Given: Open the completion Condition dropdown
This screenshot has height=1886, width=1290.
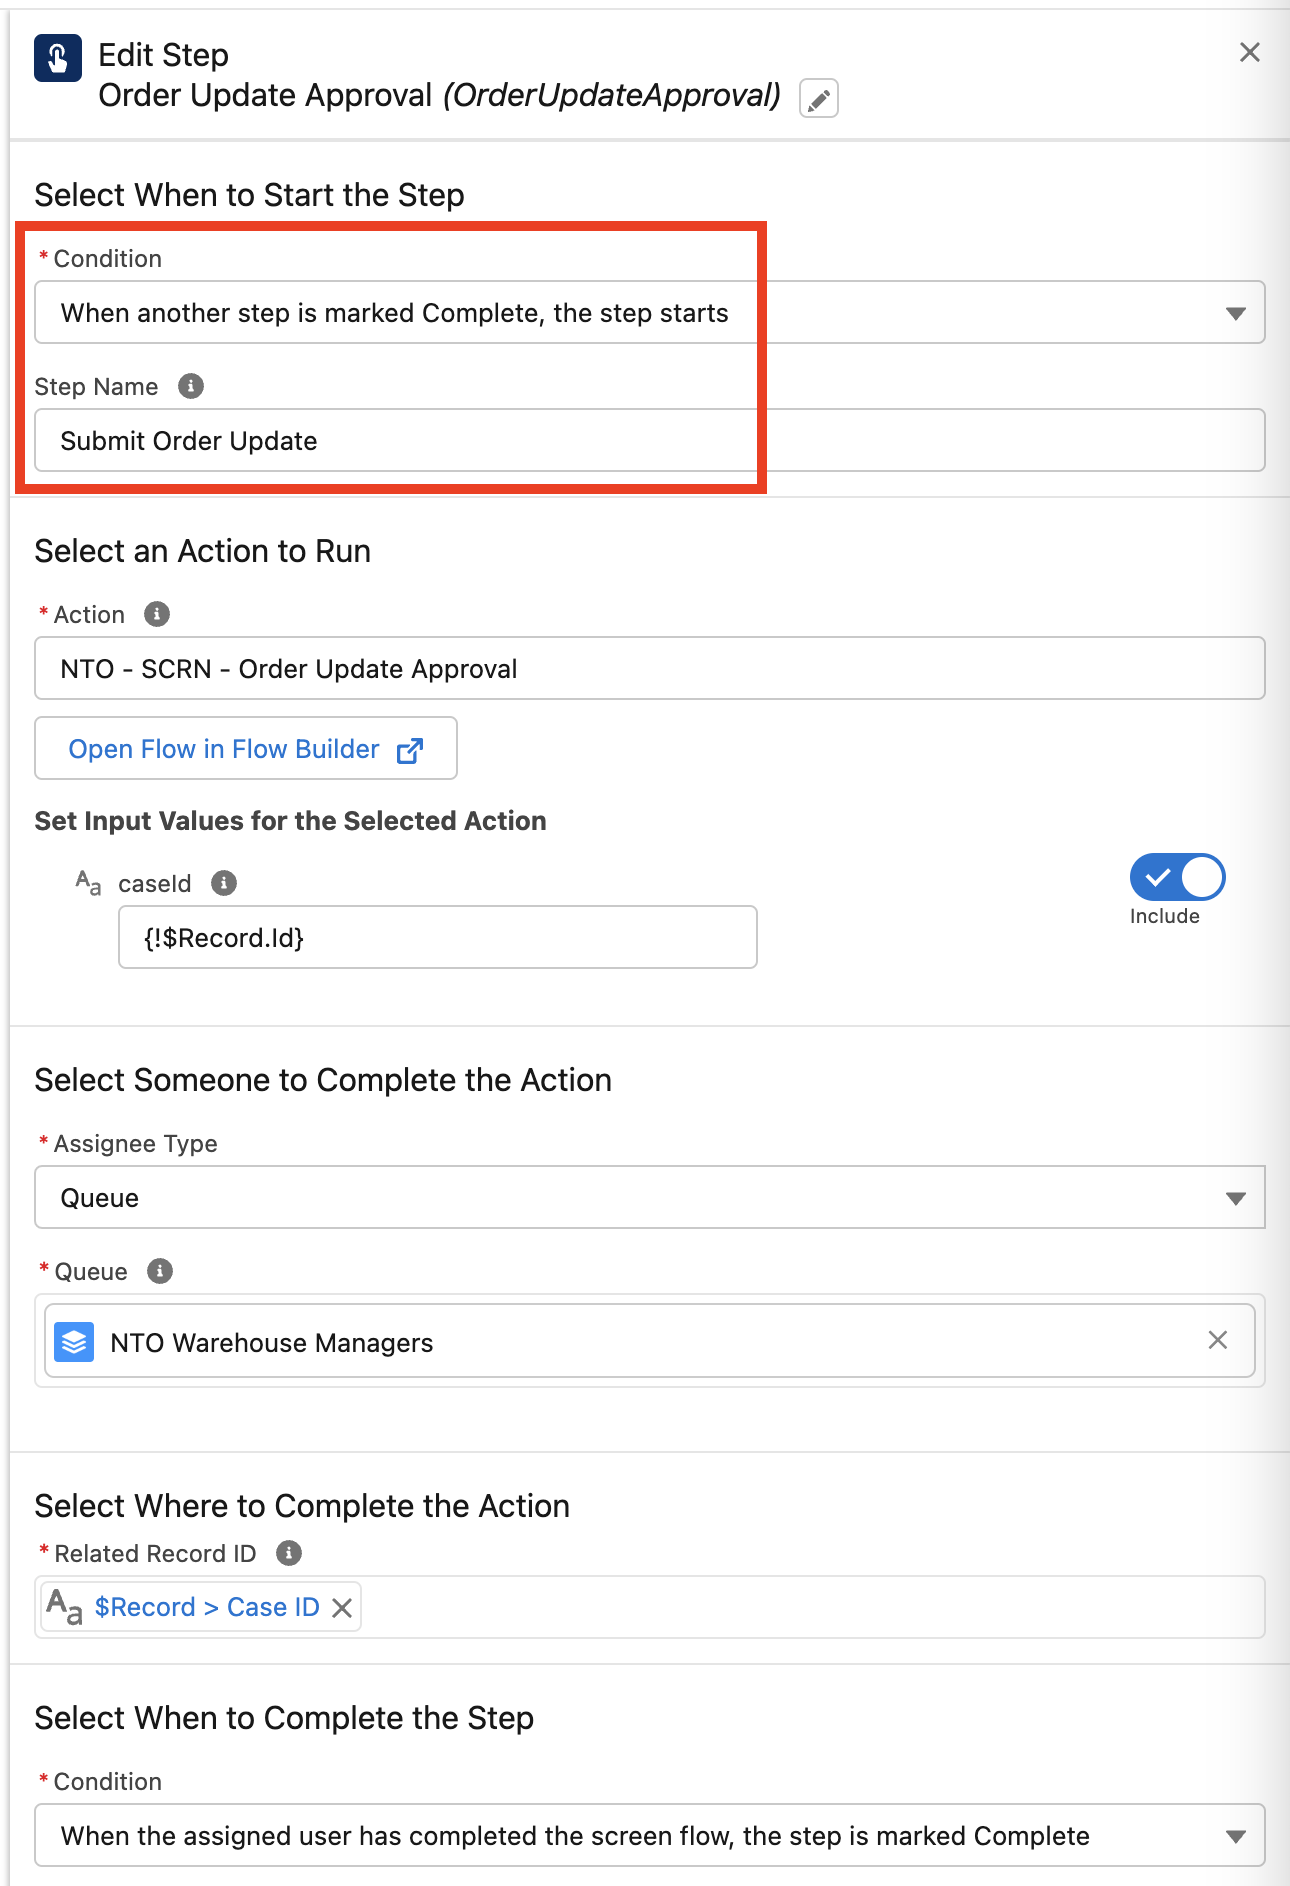Looking at the screenshot, I should 649,1836.
